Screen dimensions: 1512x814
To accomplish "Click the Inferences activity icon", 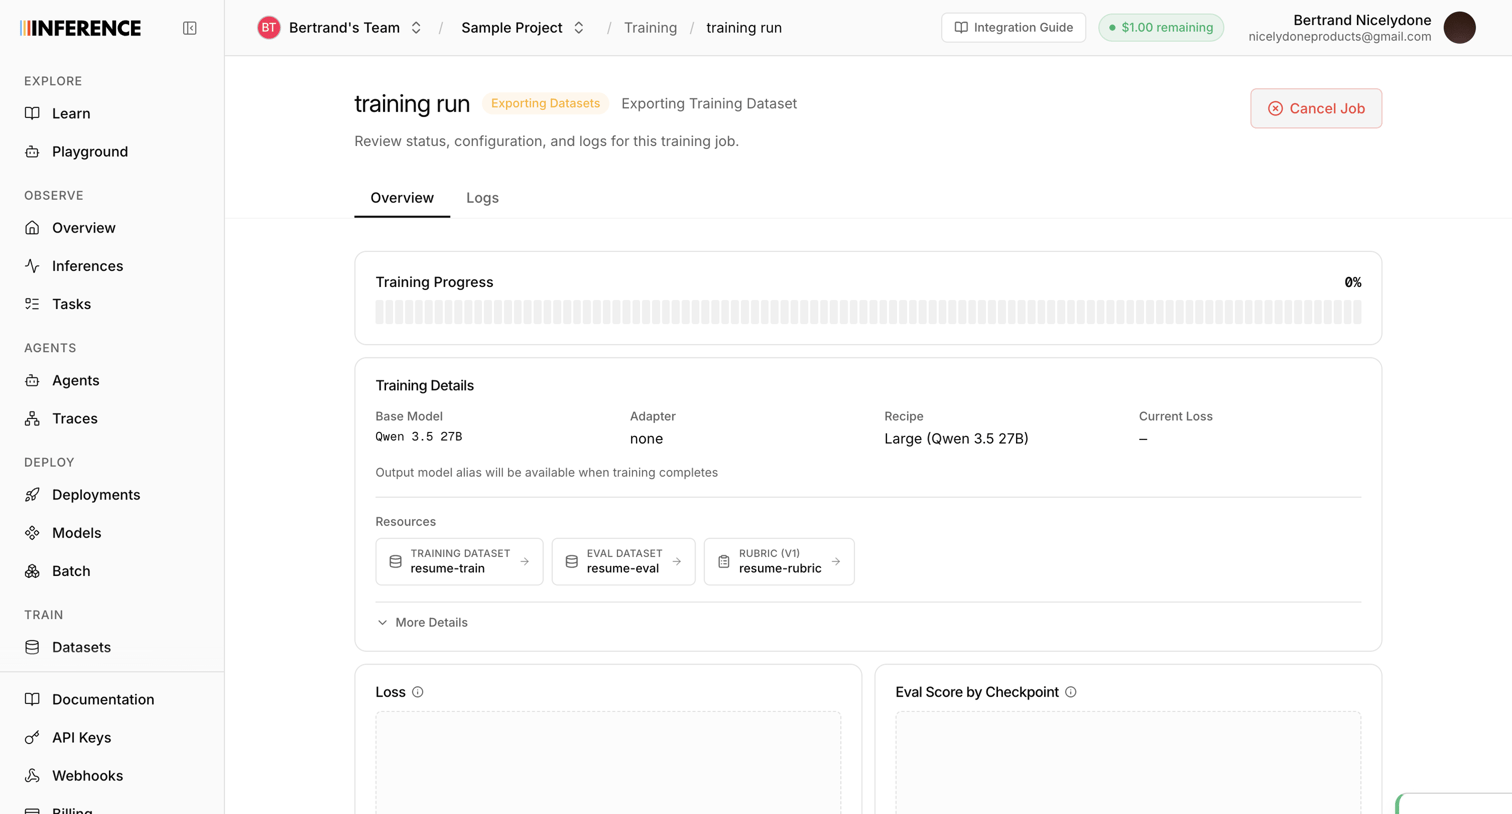I will (x=32, y=266).
